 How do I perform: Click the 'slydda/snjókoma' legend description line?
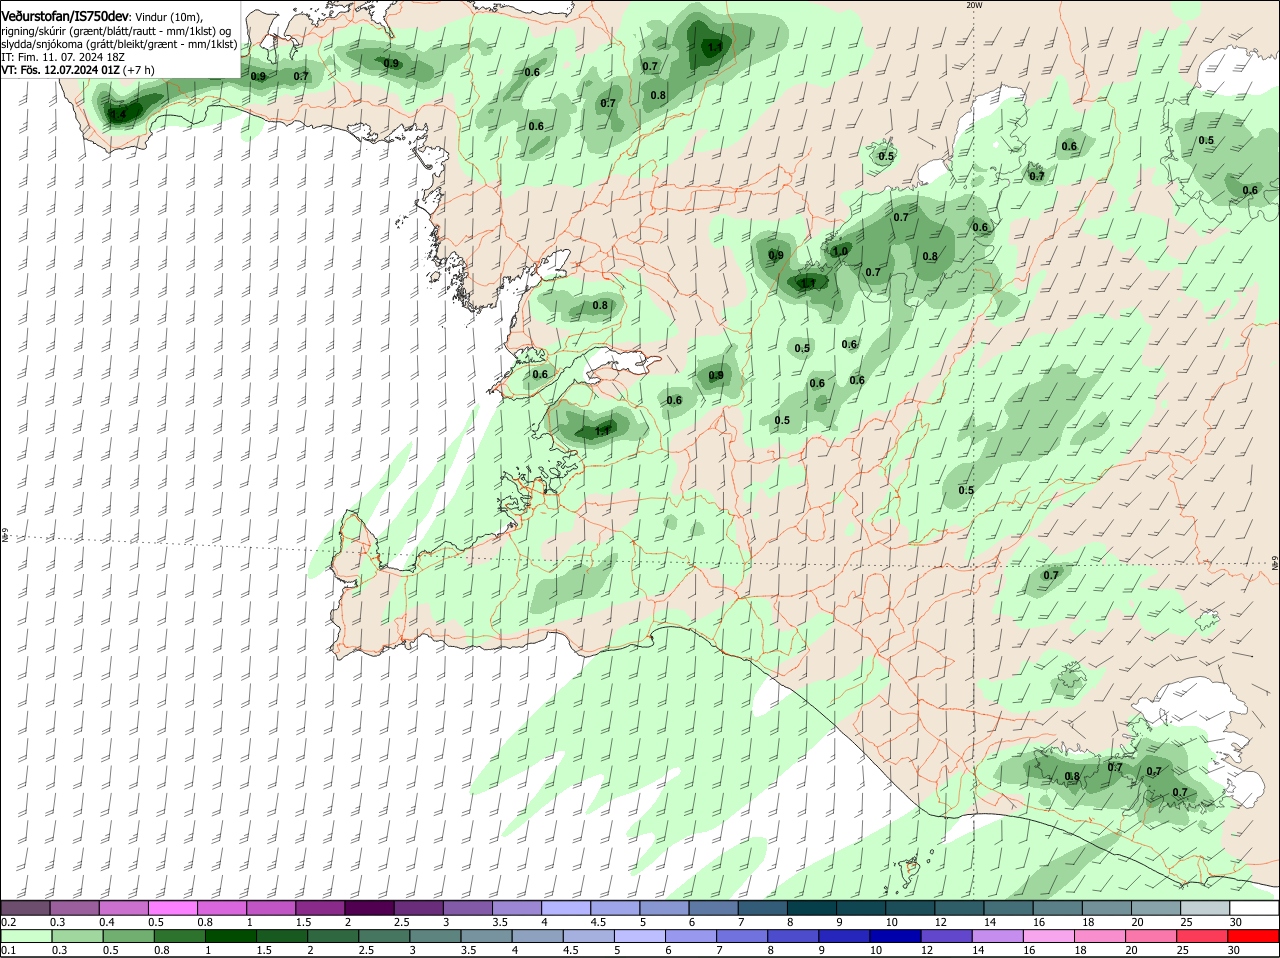point(119,44)
